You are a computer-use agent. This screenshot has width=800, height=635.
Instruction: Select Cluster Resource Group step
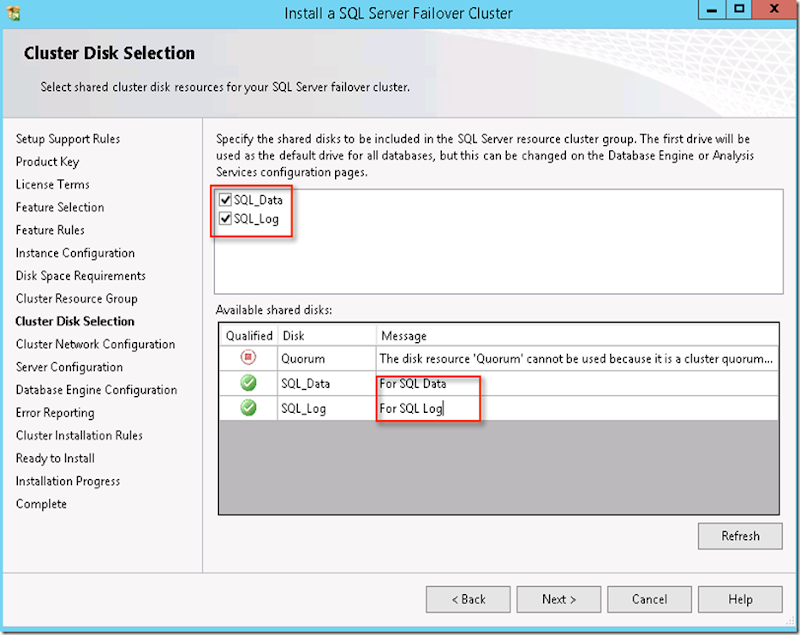[x=77, y=298]
